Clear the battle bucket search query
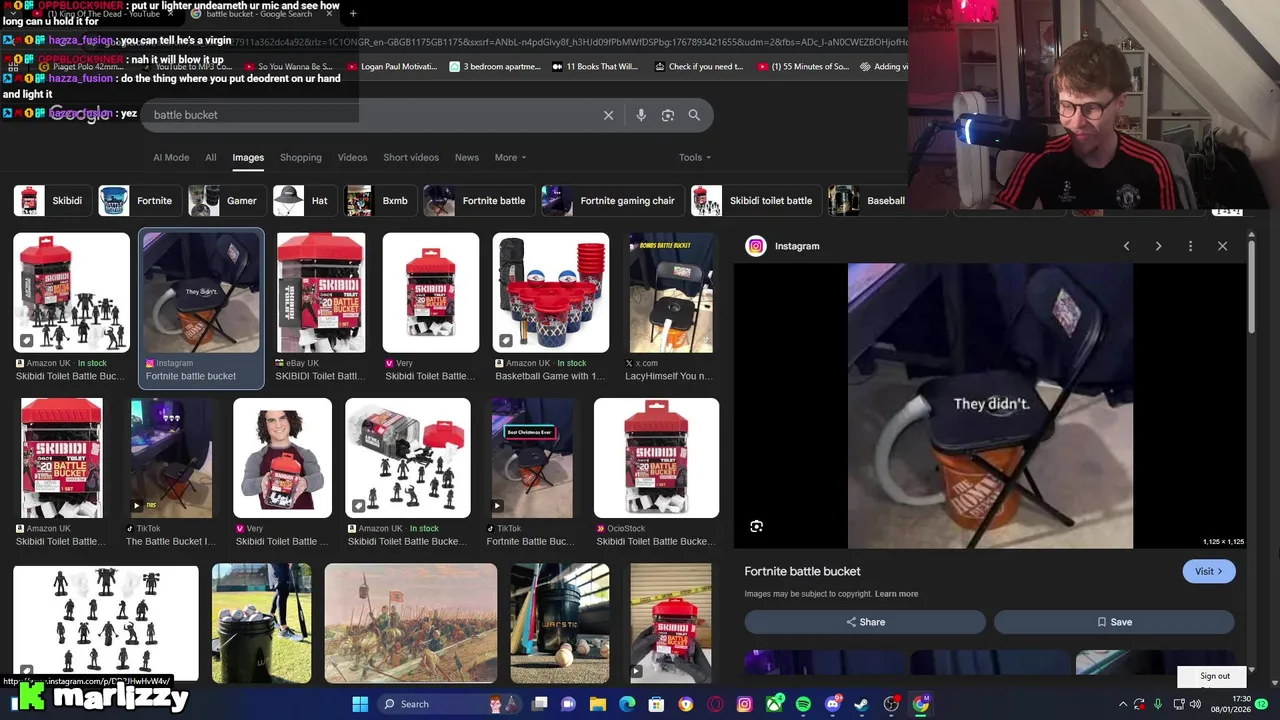This screenshot has height=720, width=1280. click(x=608, y=115)
